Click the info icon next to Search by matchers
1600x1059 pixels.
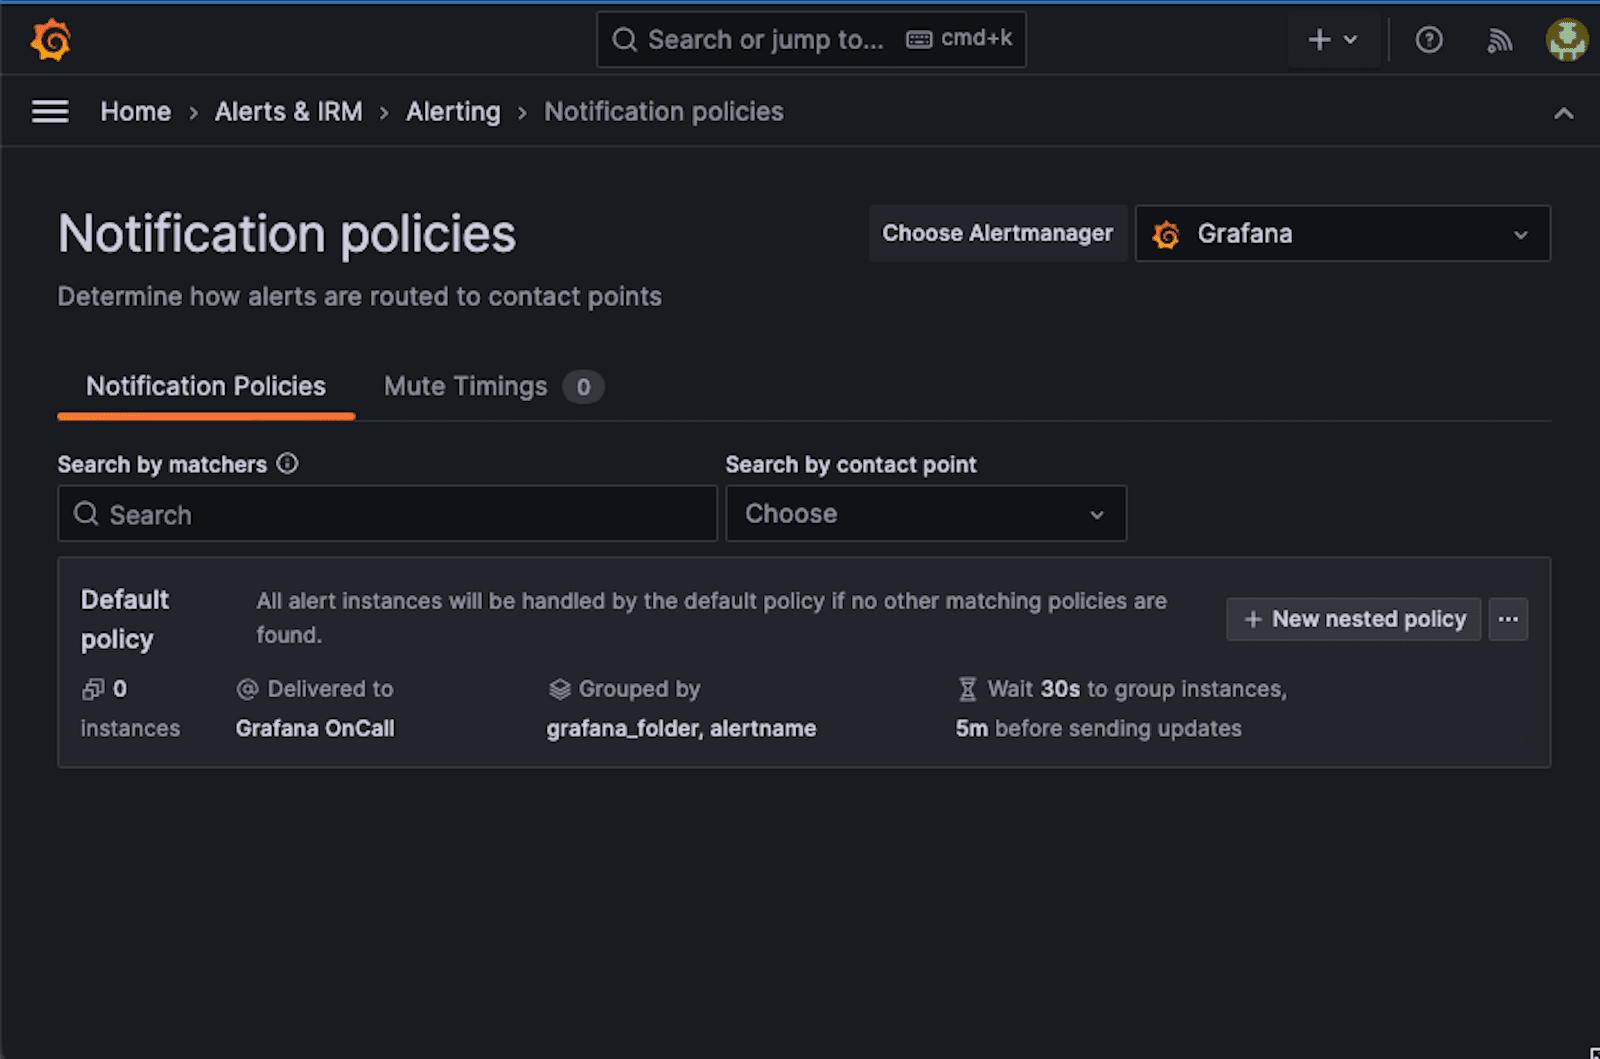point(287,464)
